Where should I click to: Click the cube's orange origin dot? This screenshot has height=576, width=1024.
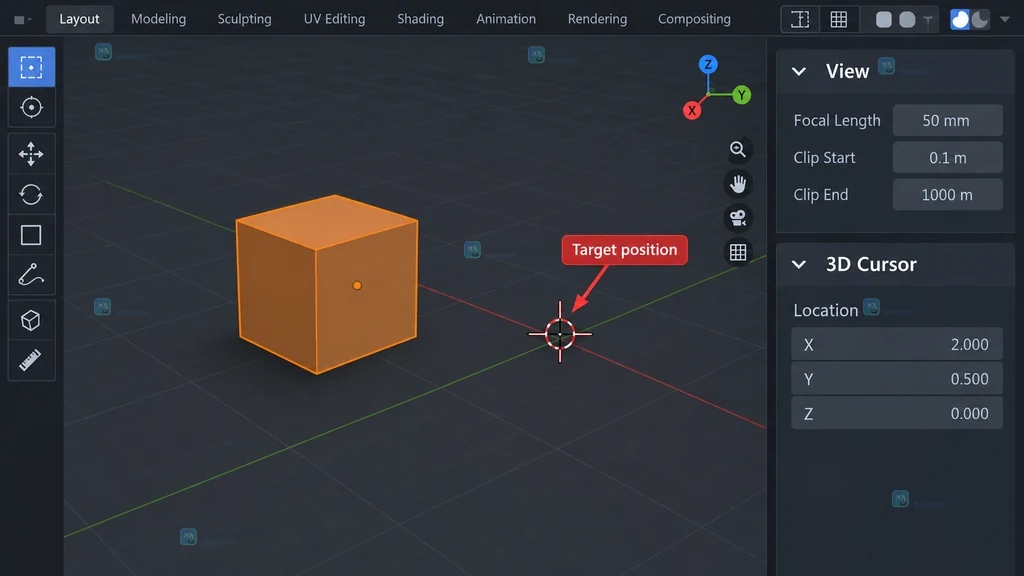pyautogui.click(x=357, y=285)
